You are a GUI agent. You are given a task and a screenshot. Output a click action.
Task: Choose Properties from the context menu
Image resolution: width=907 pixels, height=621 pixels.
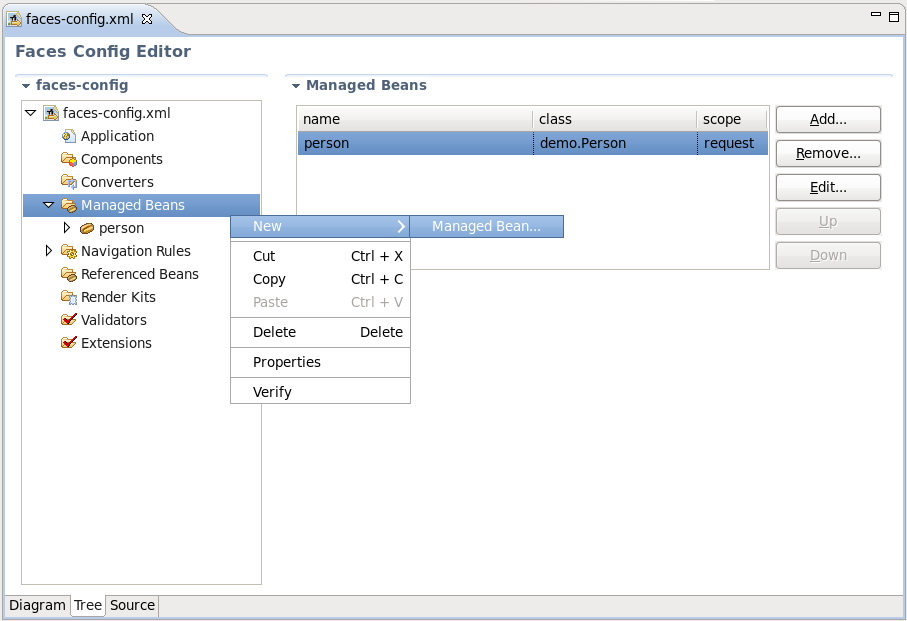[x=287, y=362]
